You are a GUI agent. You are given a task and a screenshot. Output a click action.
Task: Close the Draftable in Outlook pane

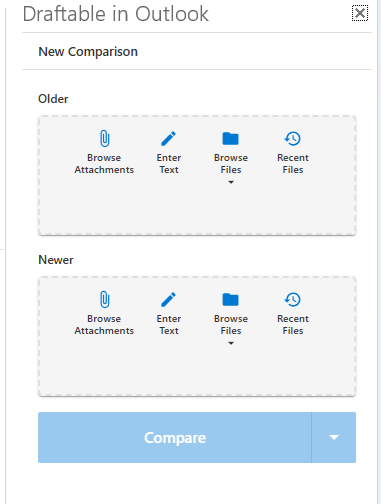360,13
